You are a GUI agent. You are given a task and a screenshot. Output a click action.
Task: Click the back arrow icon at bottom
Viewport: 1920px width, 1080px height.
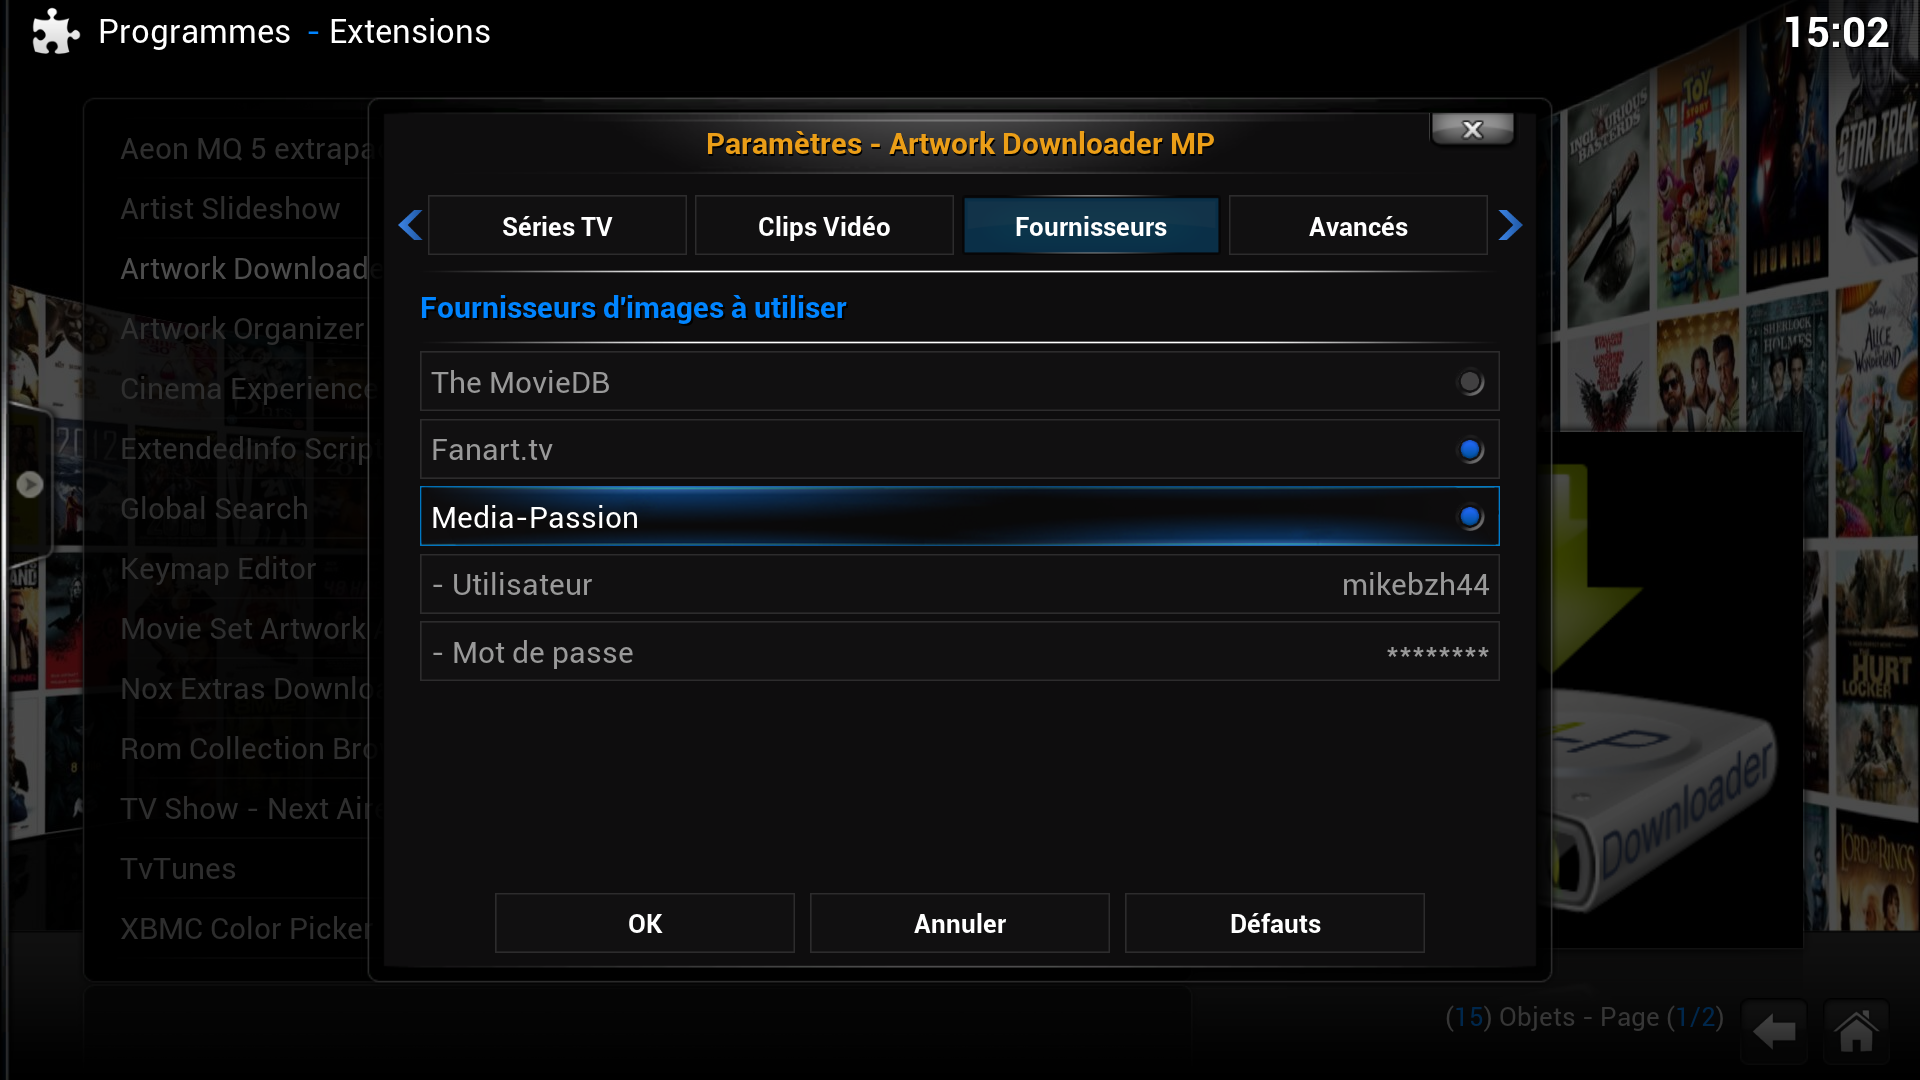pos(1775,1031)
